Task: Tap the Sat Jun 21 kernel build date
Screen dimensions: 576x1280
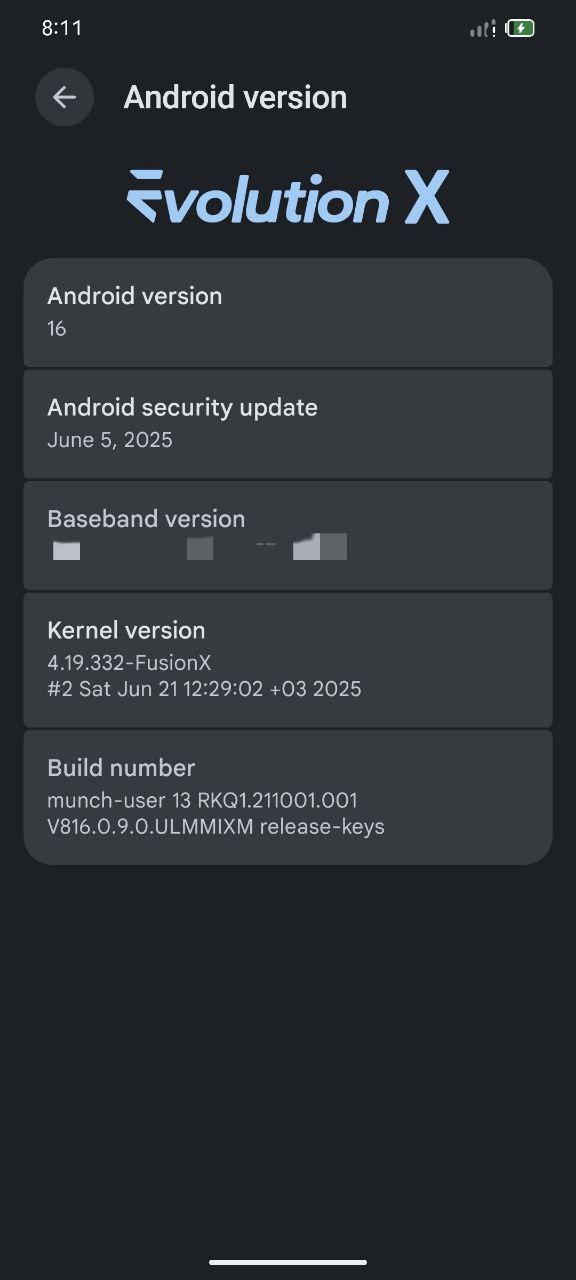Action: 204,689
